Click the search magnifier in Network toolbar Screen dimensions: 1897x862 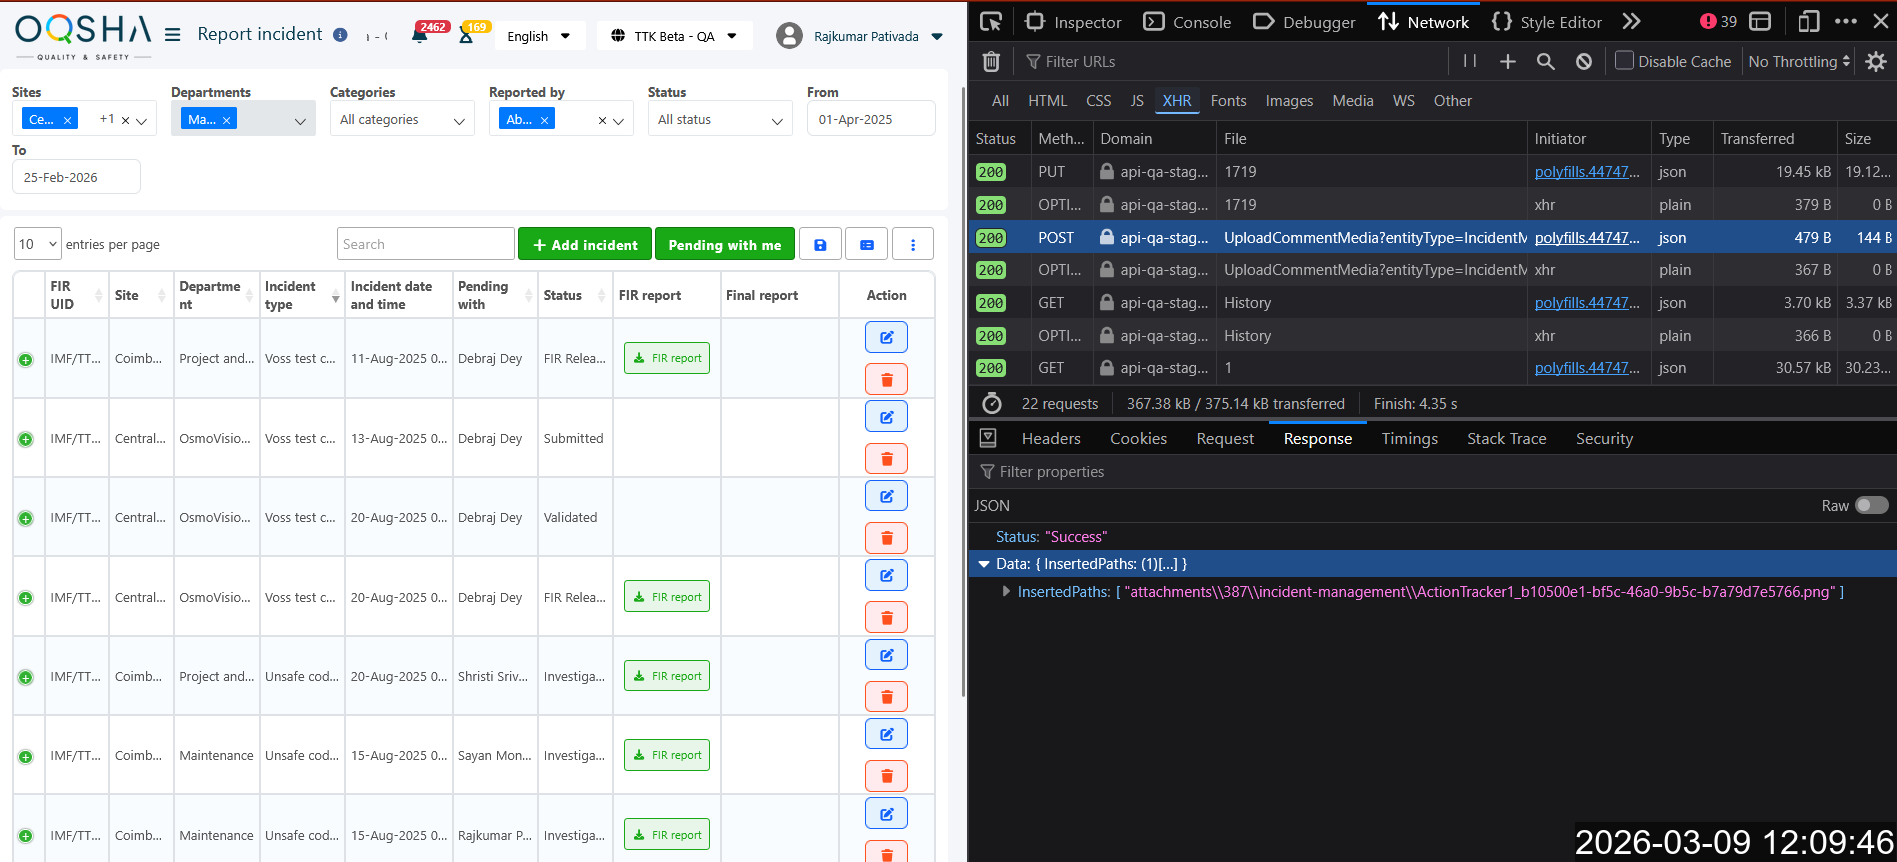coord(1545,62)
